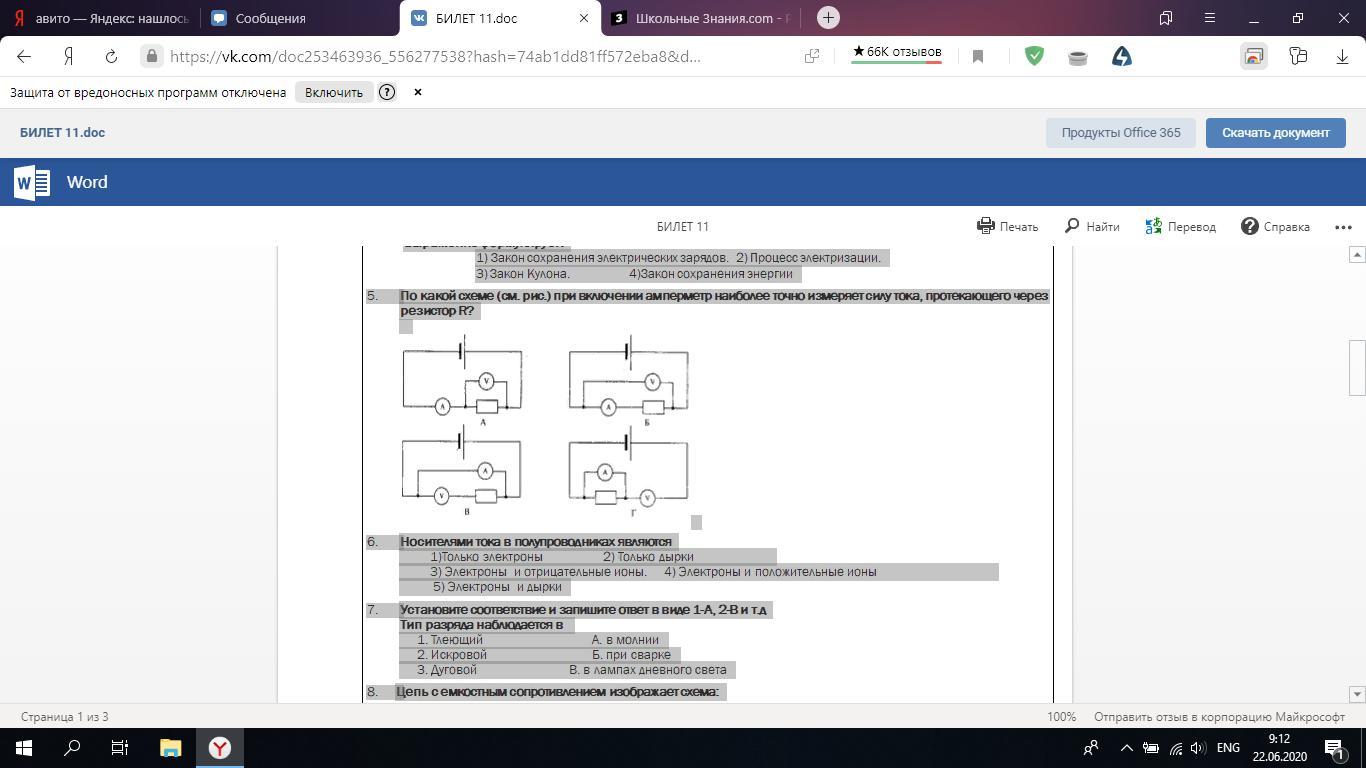Image resolution: width=1366 pixels, height=768 pixels.
Task: Go back with the browser back arrow
Action: (x=24, y=56)
